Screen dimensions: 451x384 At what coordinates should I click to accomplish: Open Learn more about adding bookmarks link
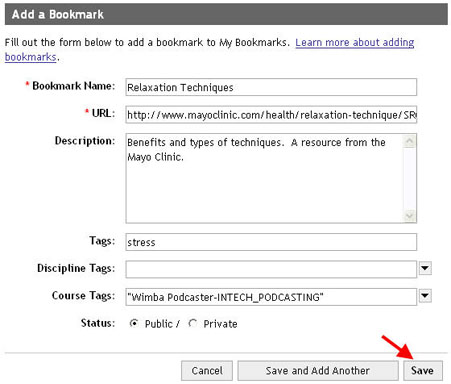click(354, 43)
